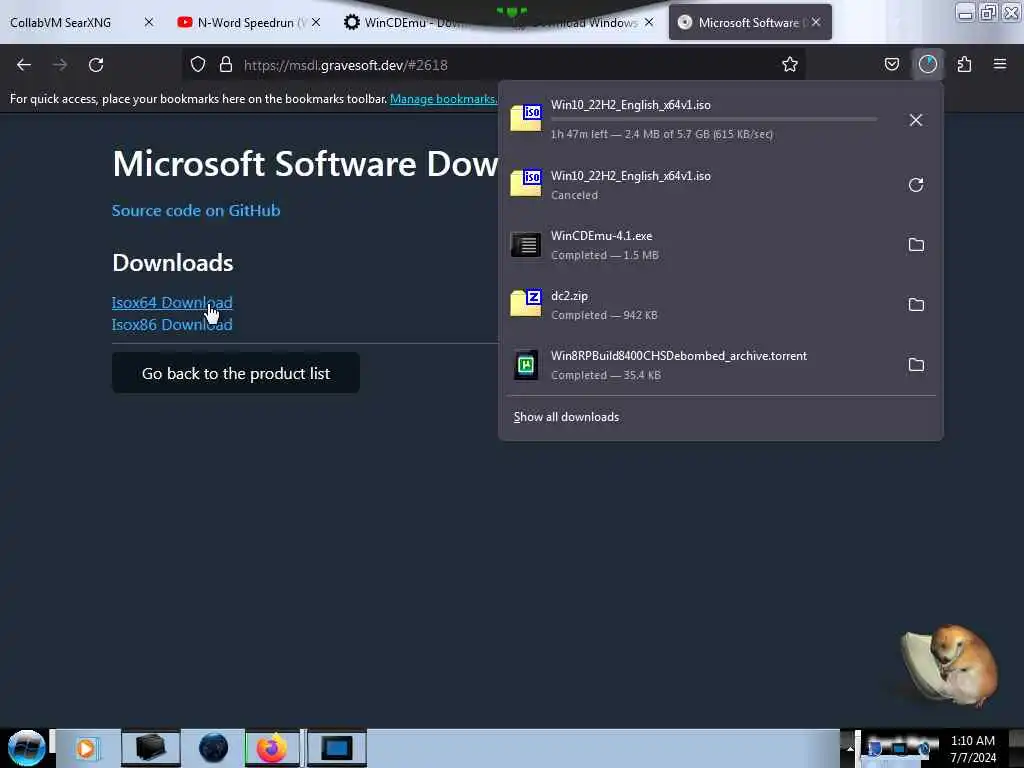This screenshot has height=768, width=1024.
Task: Open the Firefox application menu
Action: (x=999, y=65)
